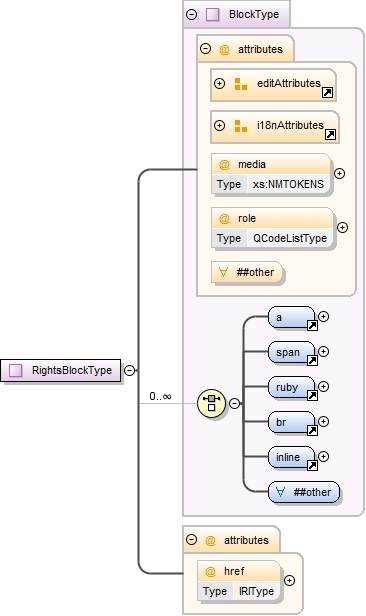
Task: Expand the href attribute details
Action: coord(289,581)
